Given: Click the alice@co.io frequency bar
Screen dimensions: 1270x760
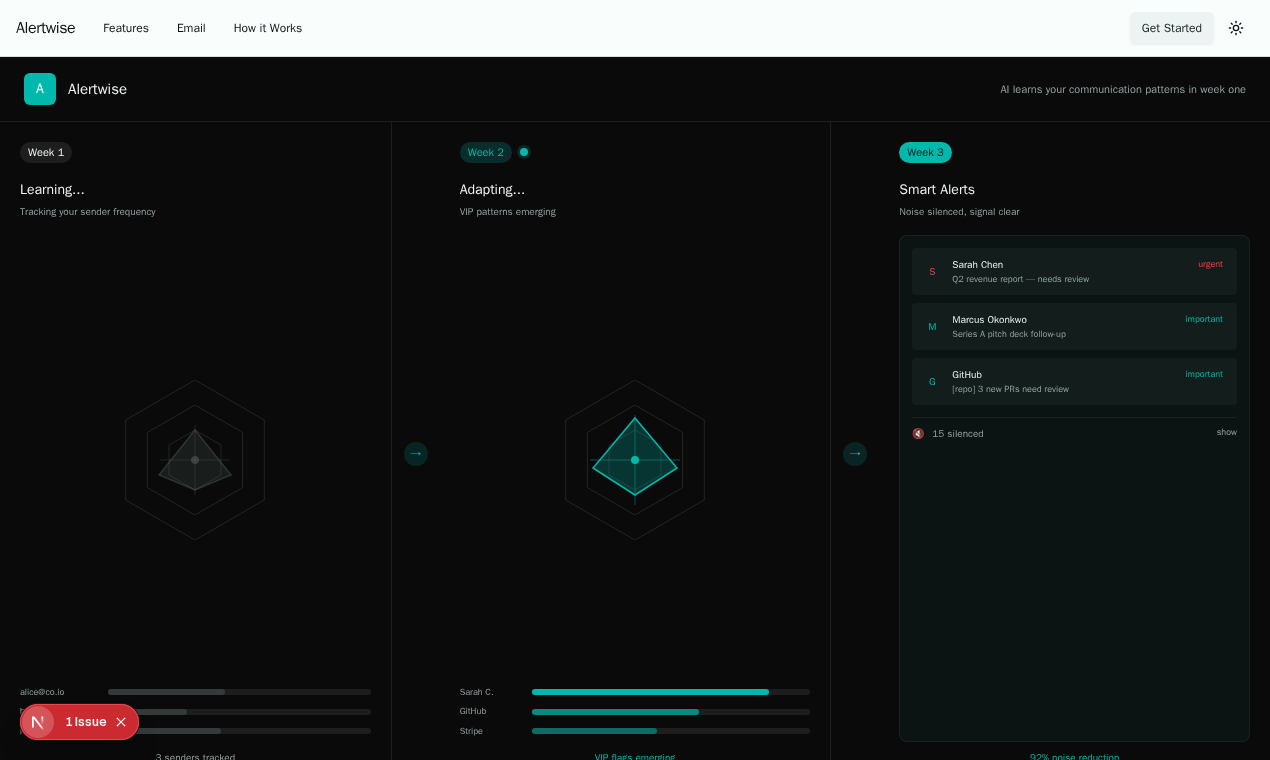Looking at the screenshot, I should tap(239, 692).
